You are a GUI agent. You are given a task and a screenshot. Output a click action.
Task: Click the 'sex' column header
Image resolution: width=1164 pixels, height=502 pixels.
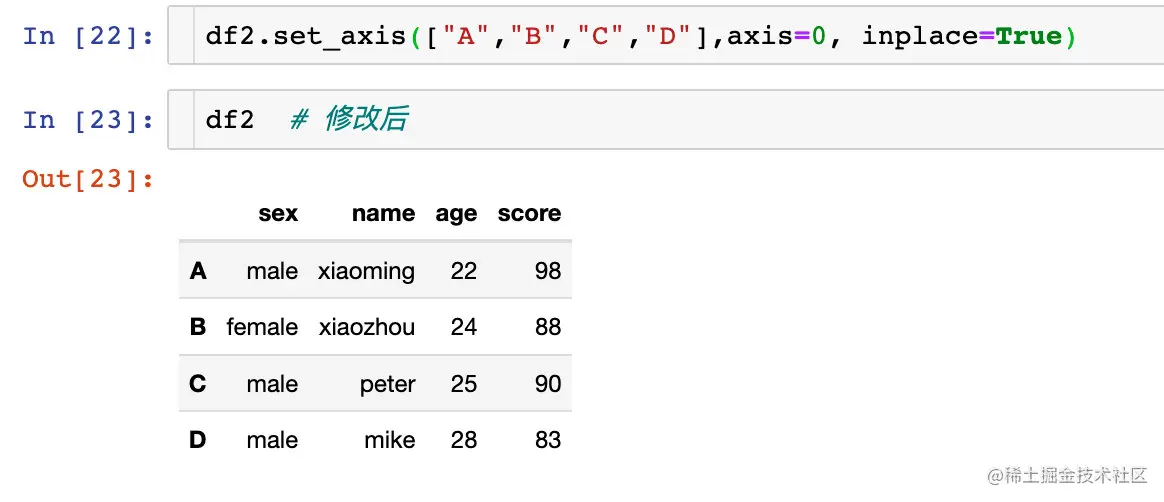coord(278,214)
